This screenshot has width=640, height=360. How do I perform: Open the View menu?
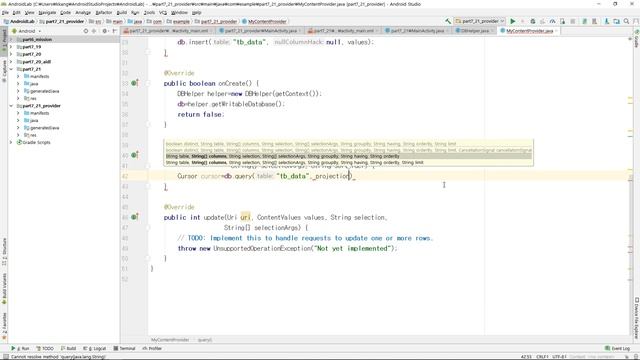tap(29, 13)
